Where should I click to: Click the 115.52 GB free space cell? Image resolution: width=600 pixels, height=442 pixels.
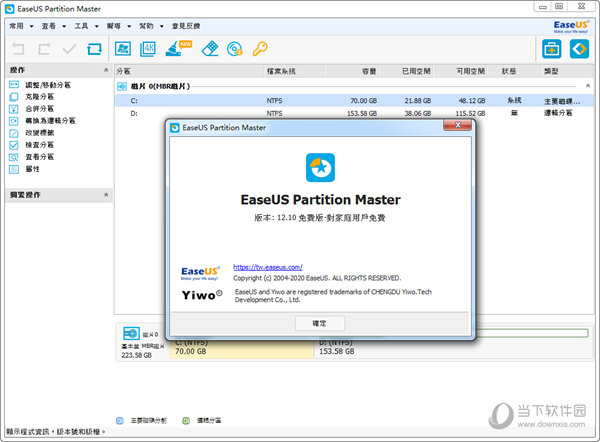pyautogui.click(x=470, y=113)
